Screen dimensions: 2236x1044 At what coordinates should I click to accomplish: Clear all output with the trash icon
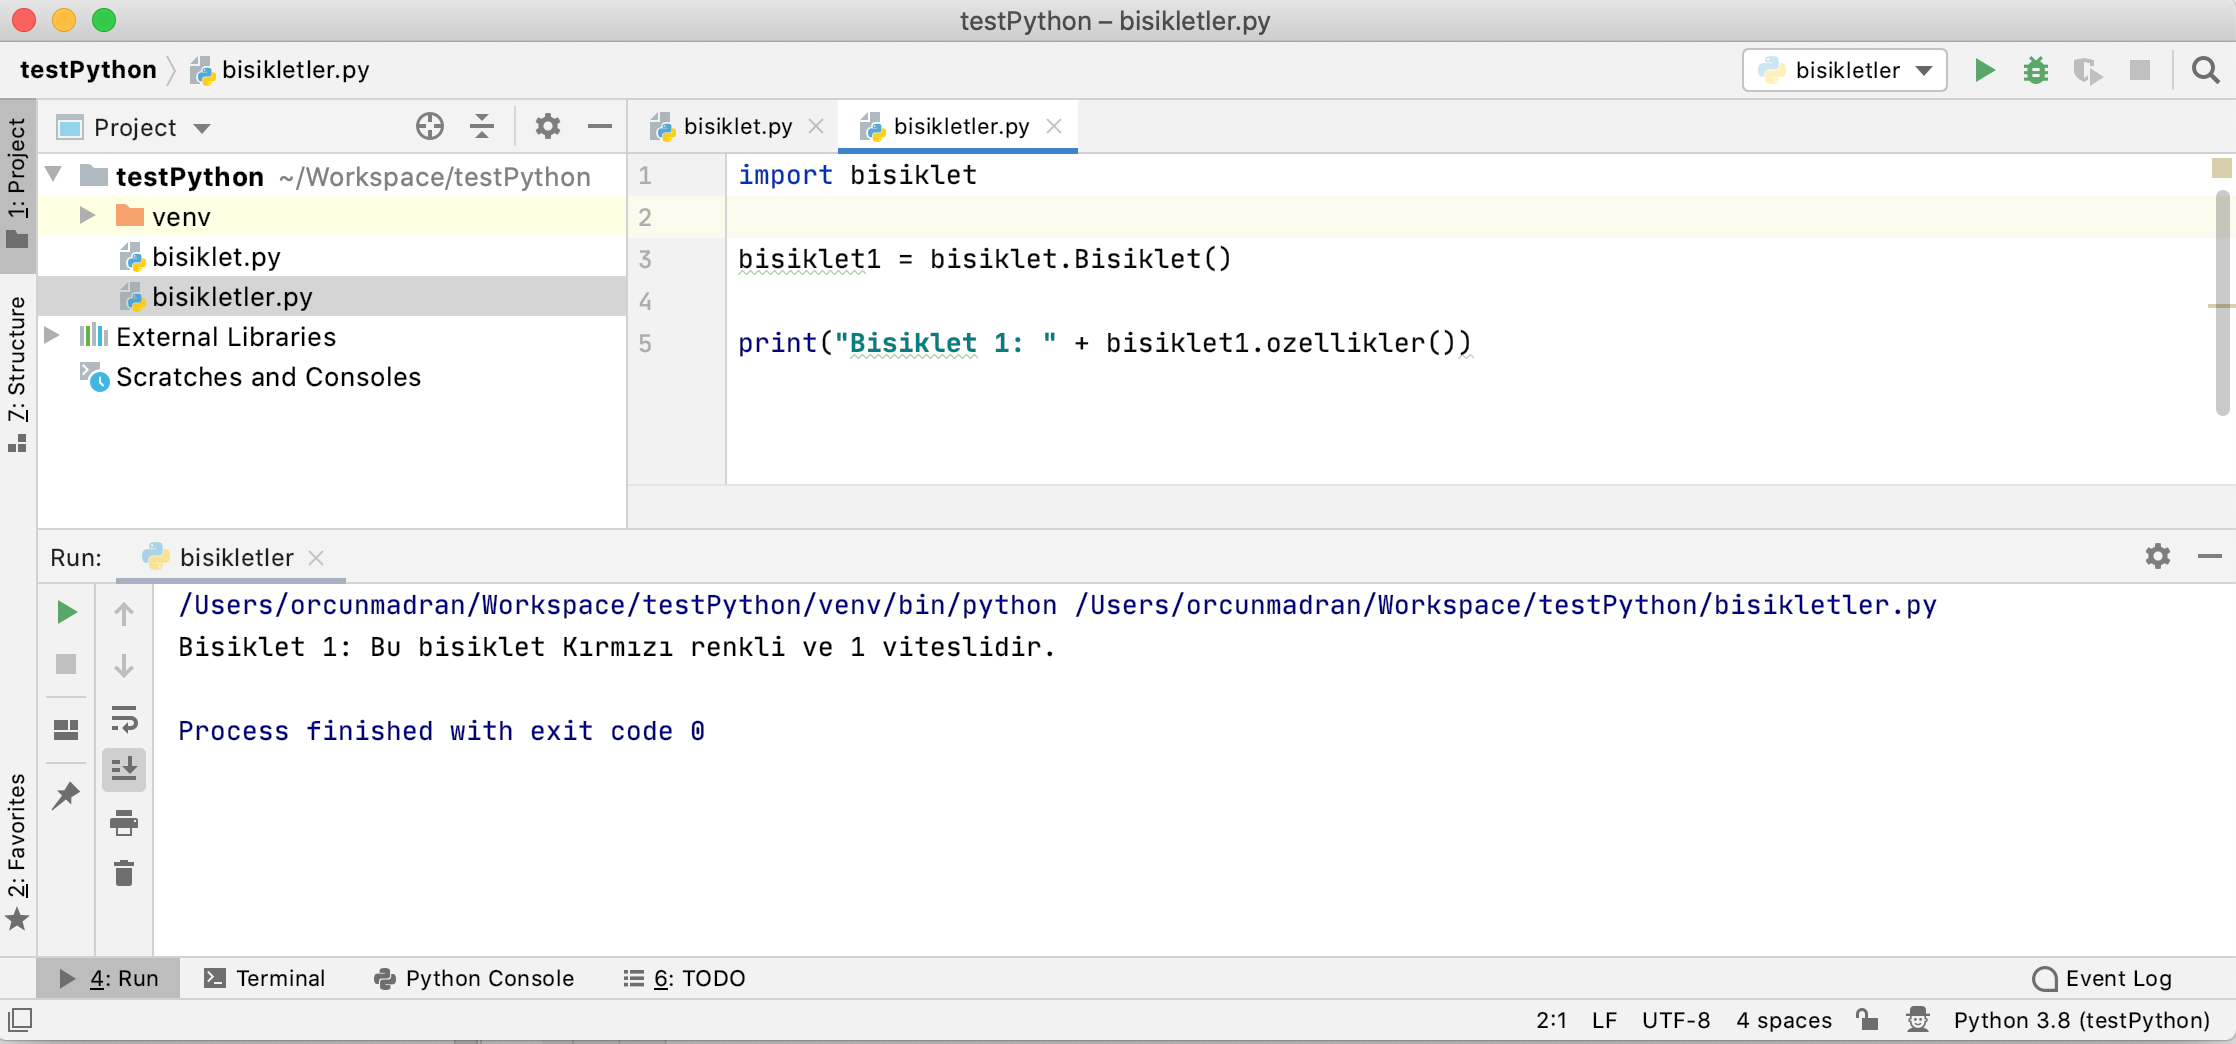click(124, 873)
